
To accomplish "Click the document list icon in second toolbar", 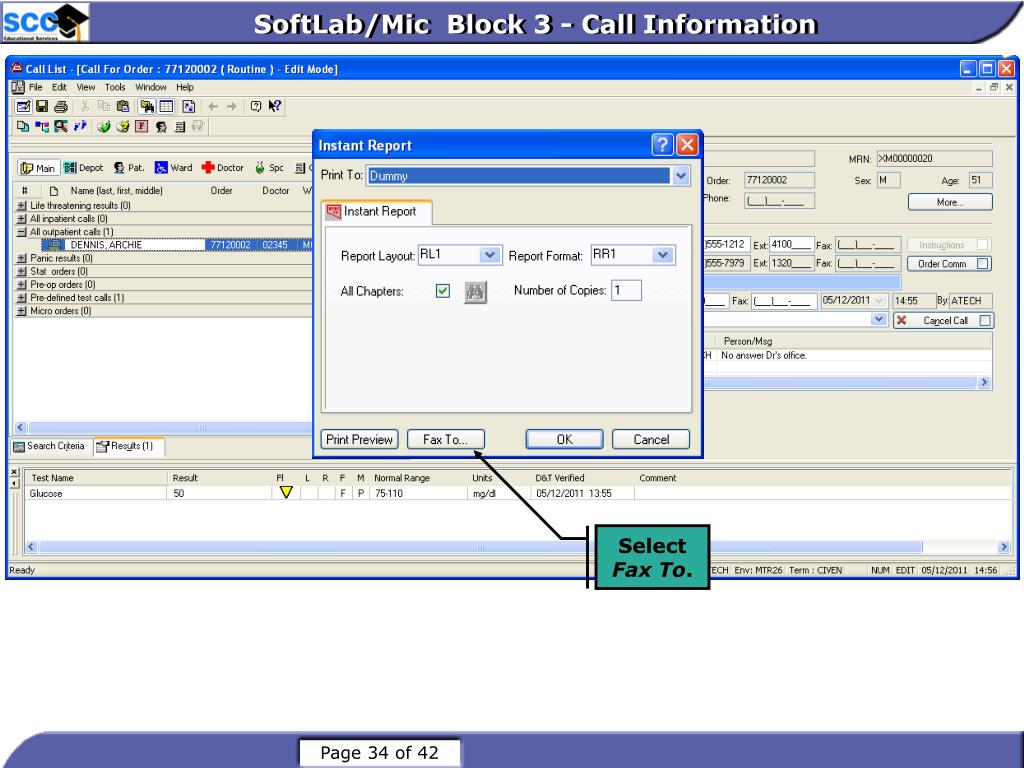I will pyautogui.click(x=180, y=126).
